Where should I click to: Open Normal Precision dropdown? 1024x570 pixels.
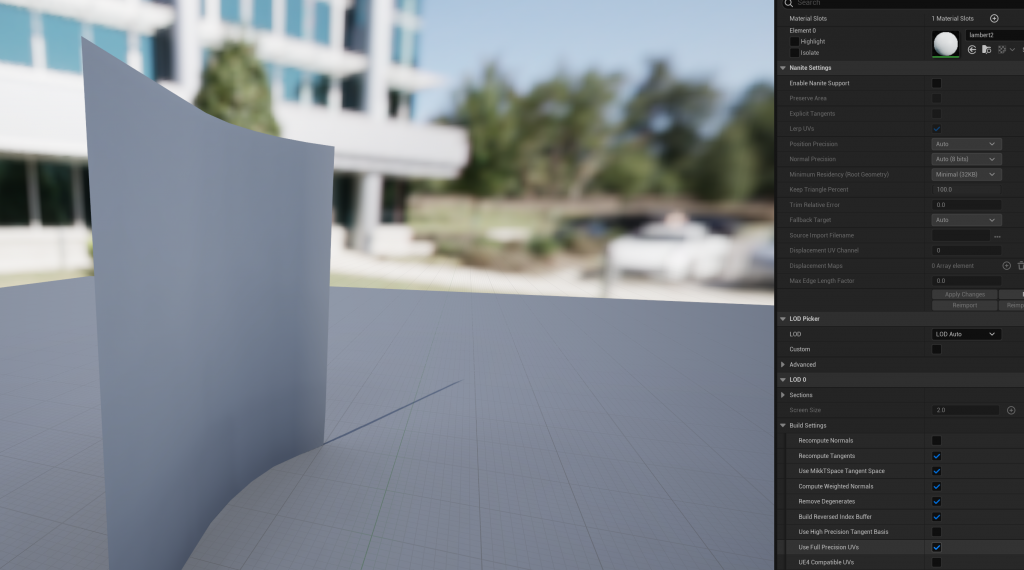tap(966, 159)
